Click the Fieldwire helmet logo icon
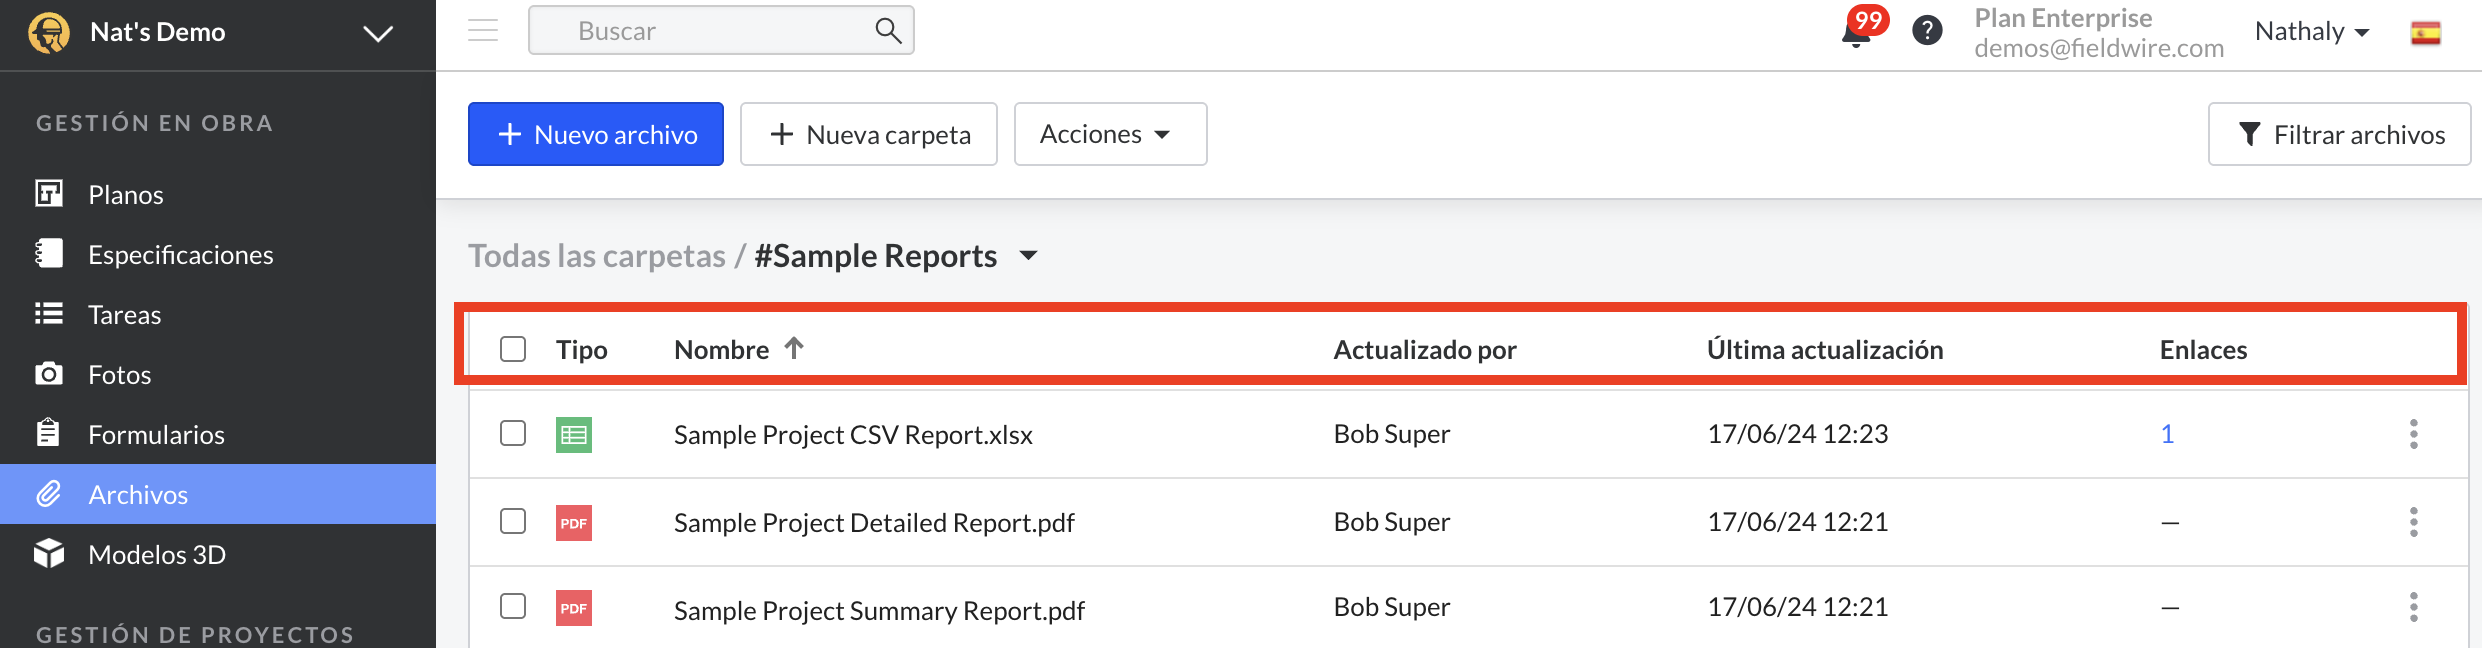The width and height of the screenshot is (2482, 648). click(x=49, y=32)
